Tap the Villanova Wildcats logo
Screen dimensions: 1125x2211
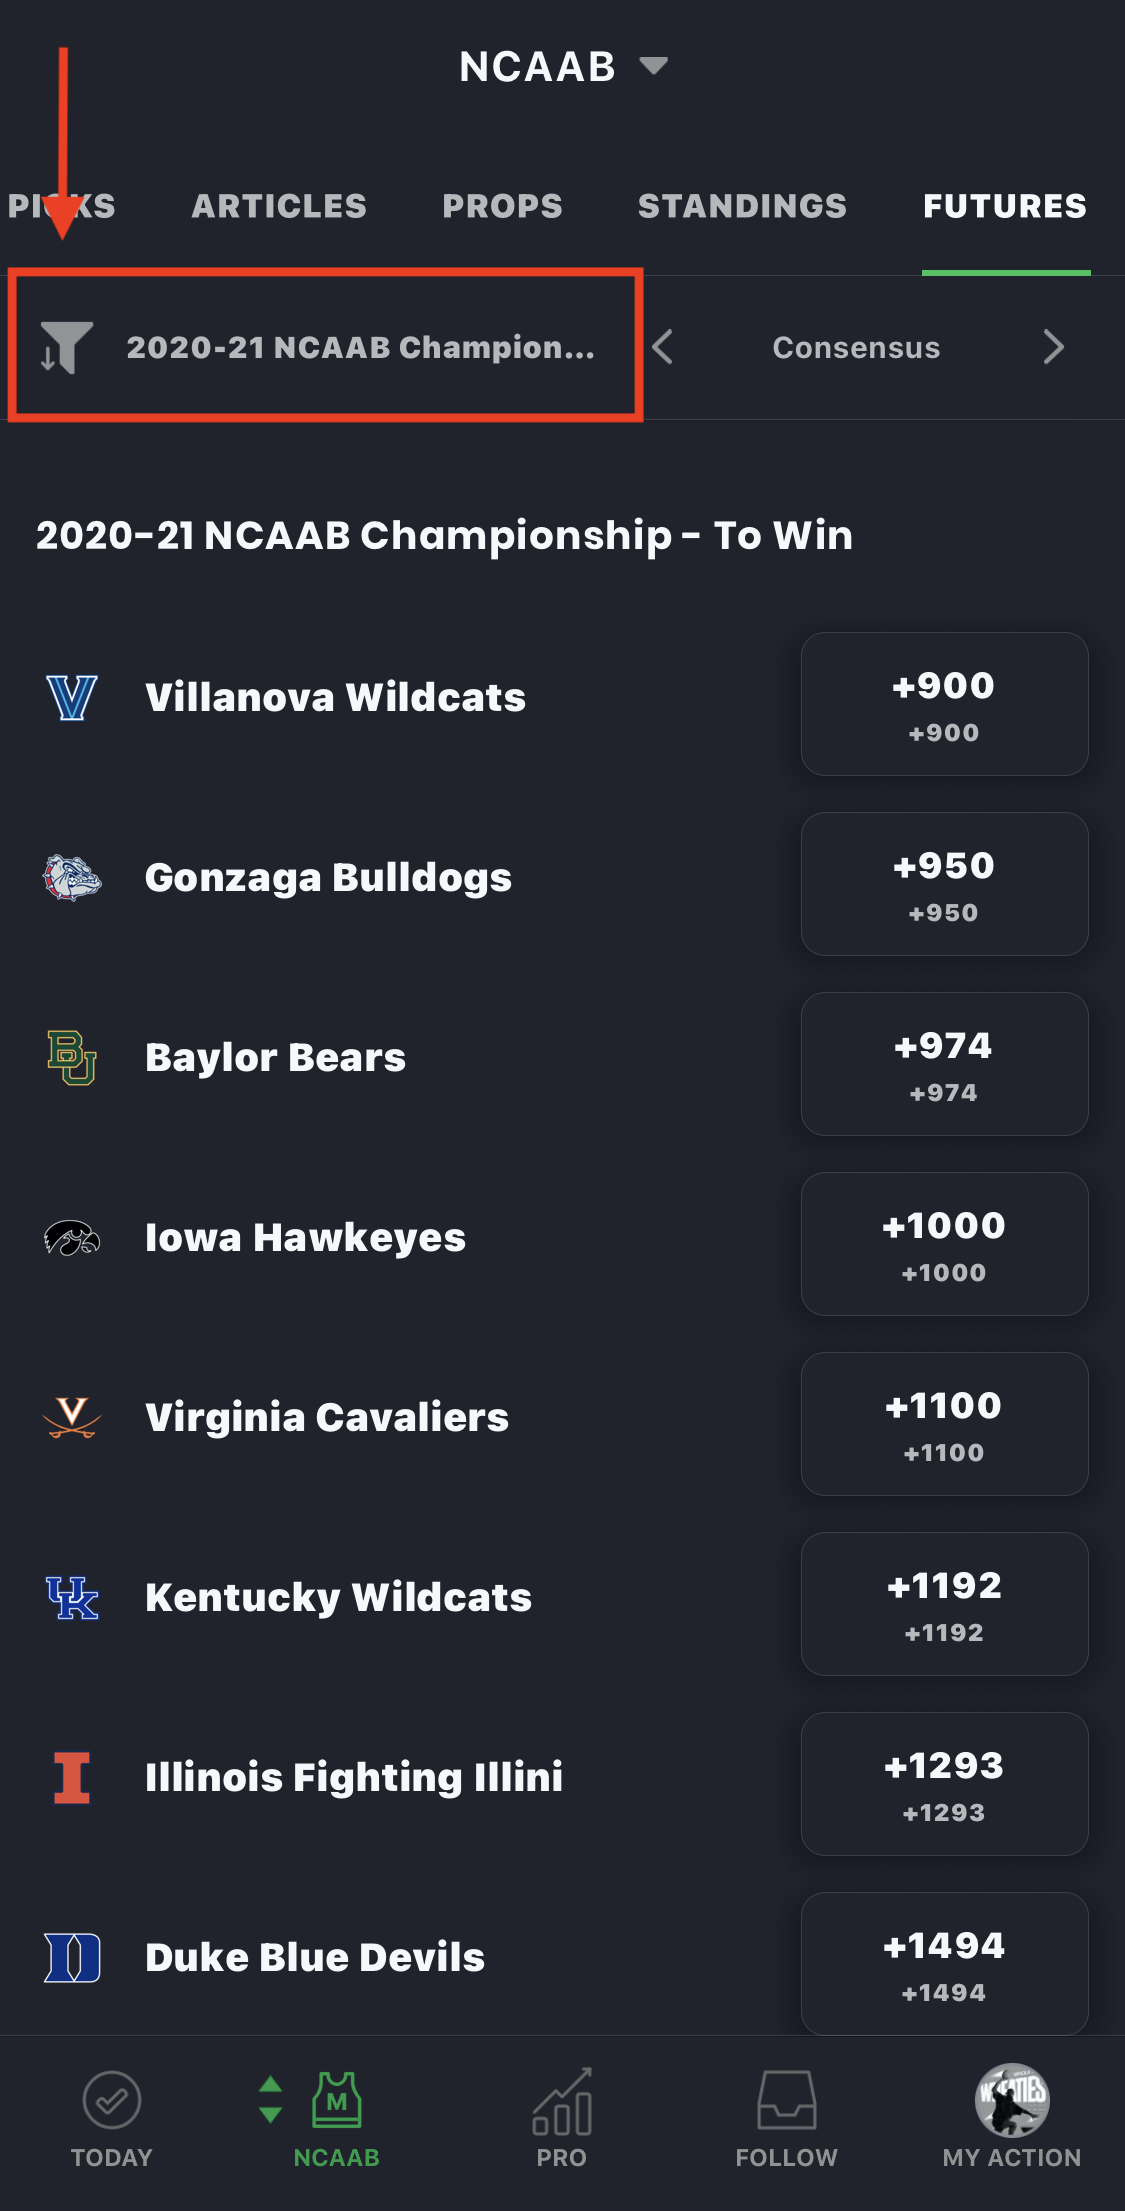point(72,698)
